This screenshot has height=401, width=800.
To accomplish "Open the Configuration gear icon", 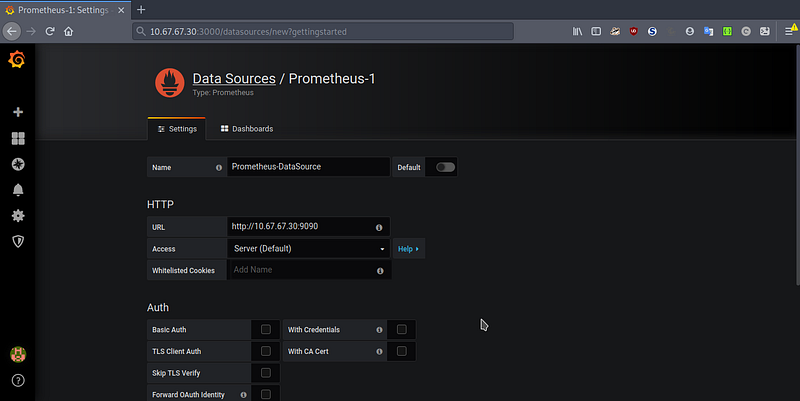I will pyautogui.click(x=18, y=215).
